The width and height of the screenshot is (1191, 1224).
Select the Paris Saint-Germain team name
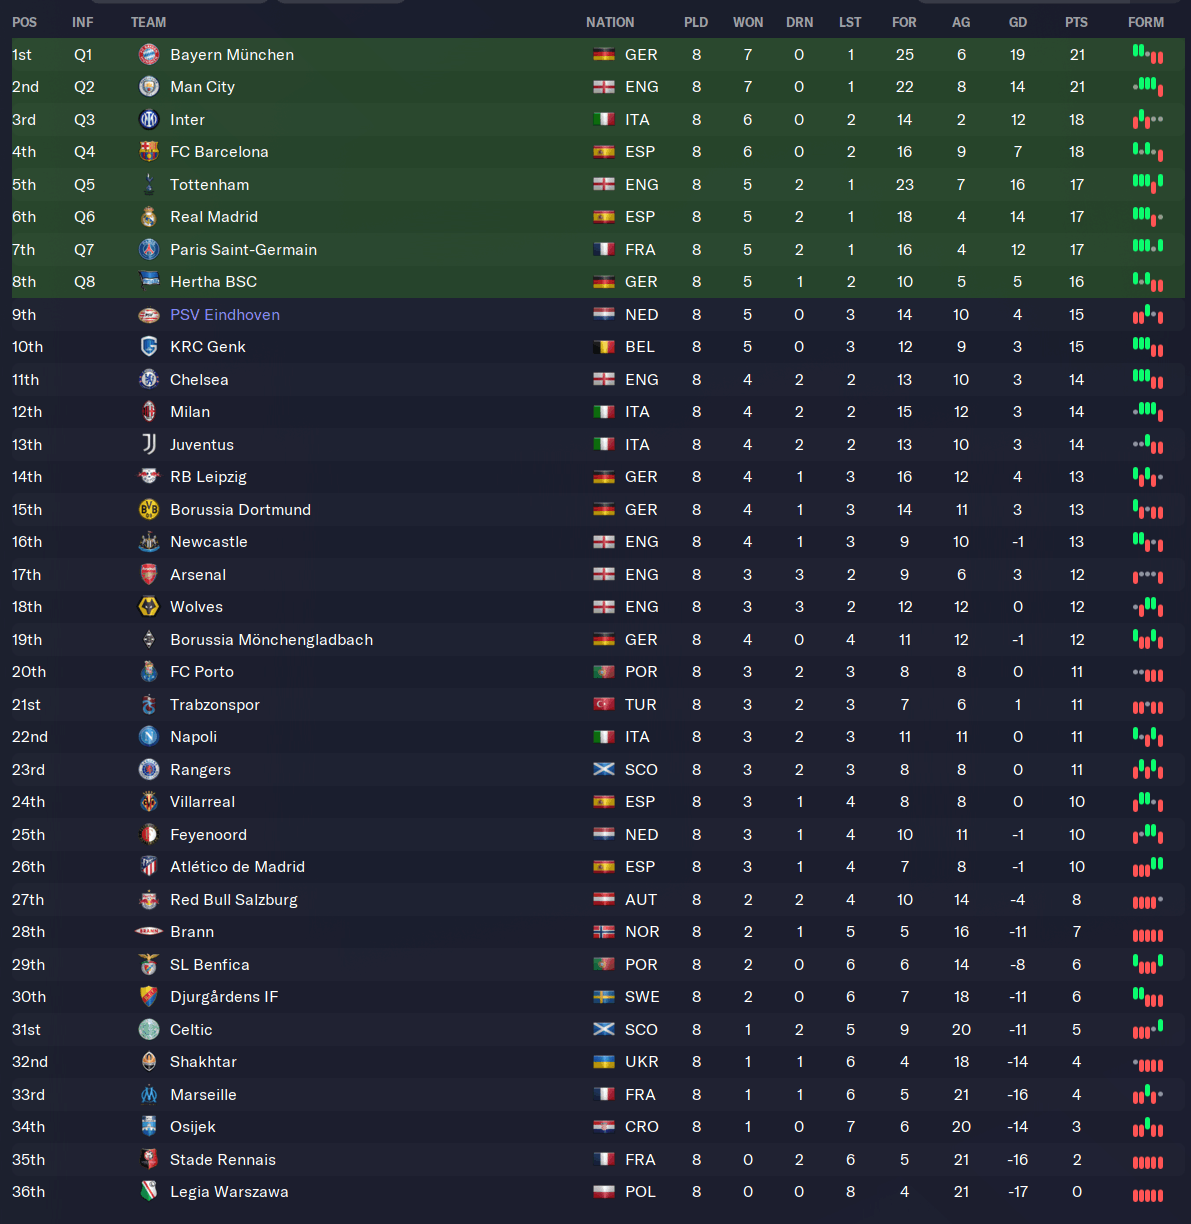[x=243, y=250]
